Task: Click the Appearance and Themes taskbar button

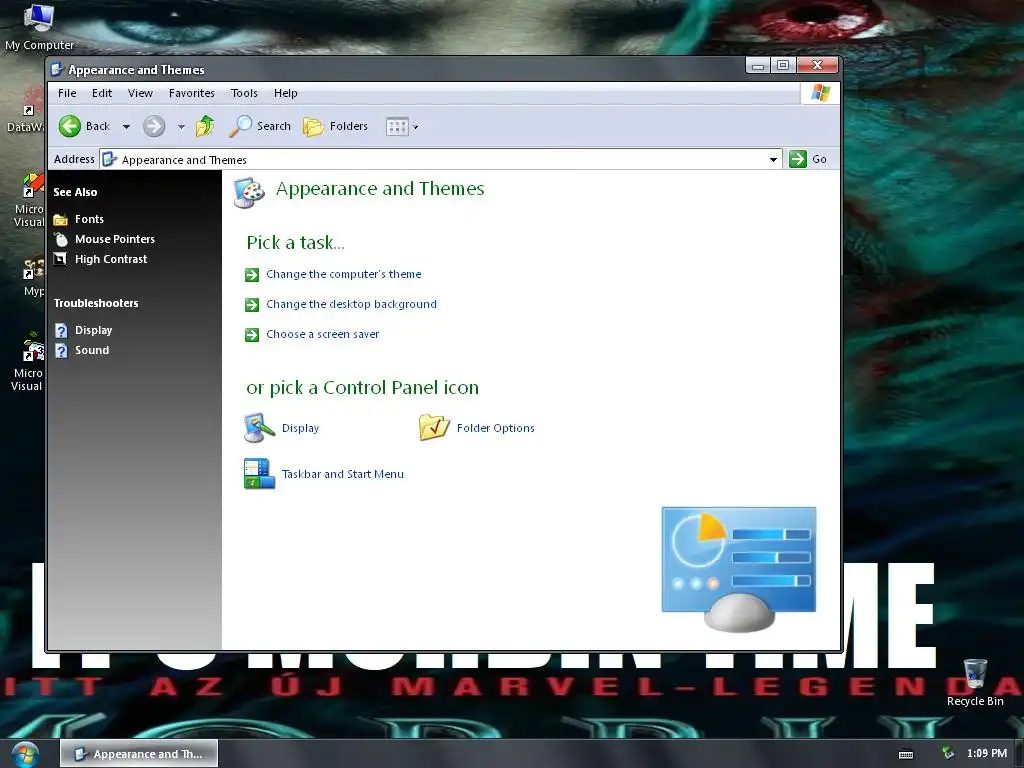Action: point(139,754)
